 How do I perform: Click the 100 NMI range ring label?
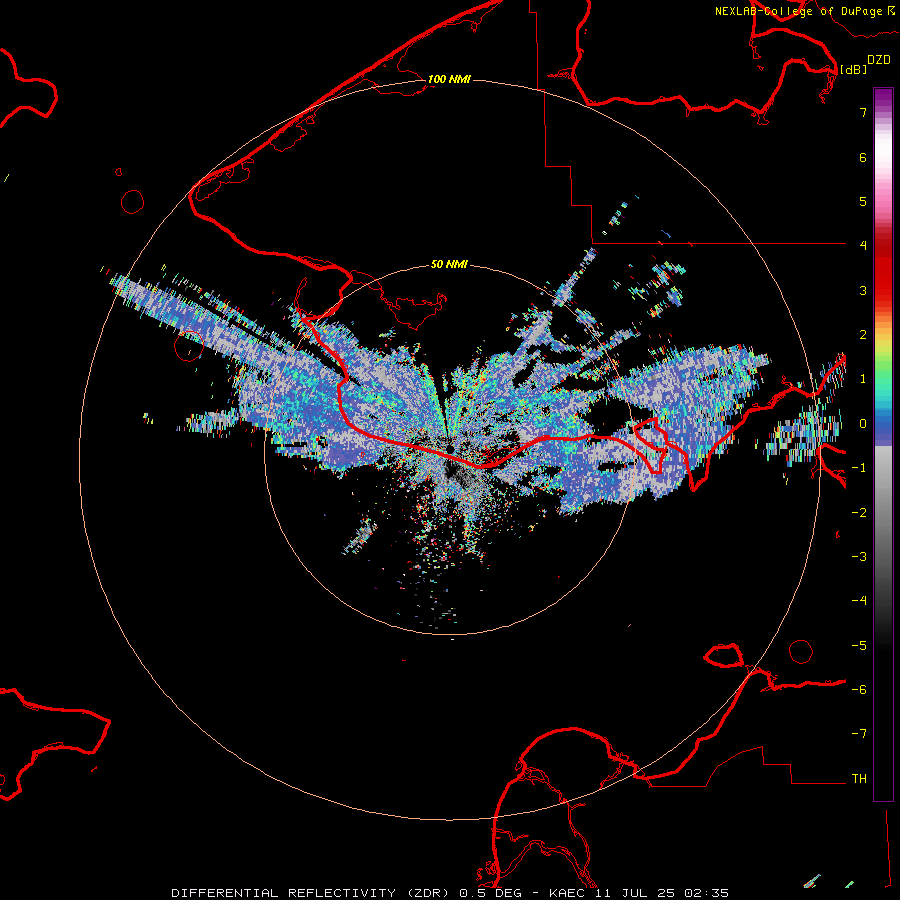(x=449, y=79)
